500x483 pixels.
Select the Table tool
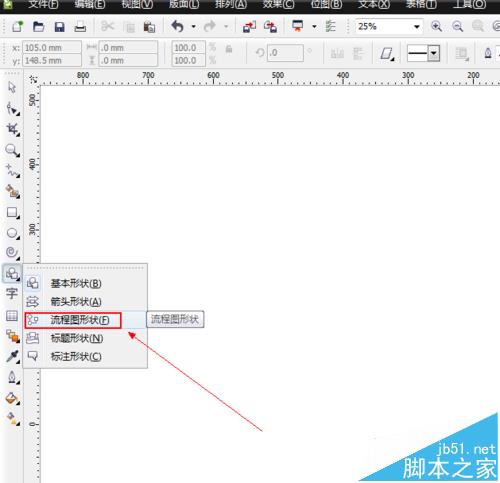[x=12, y=315]
